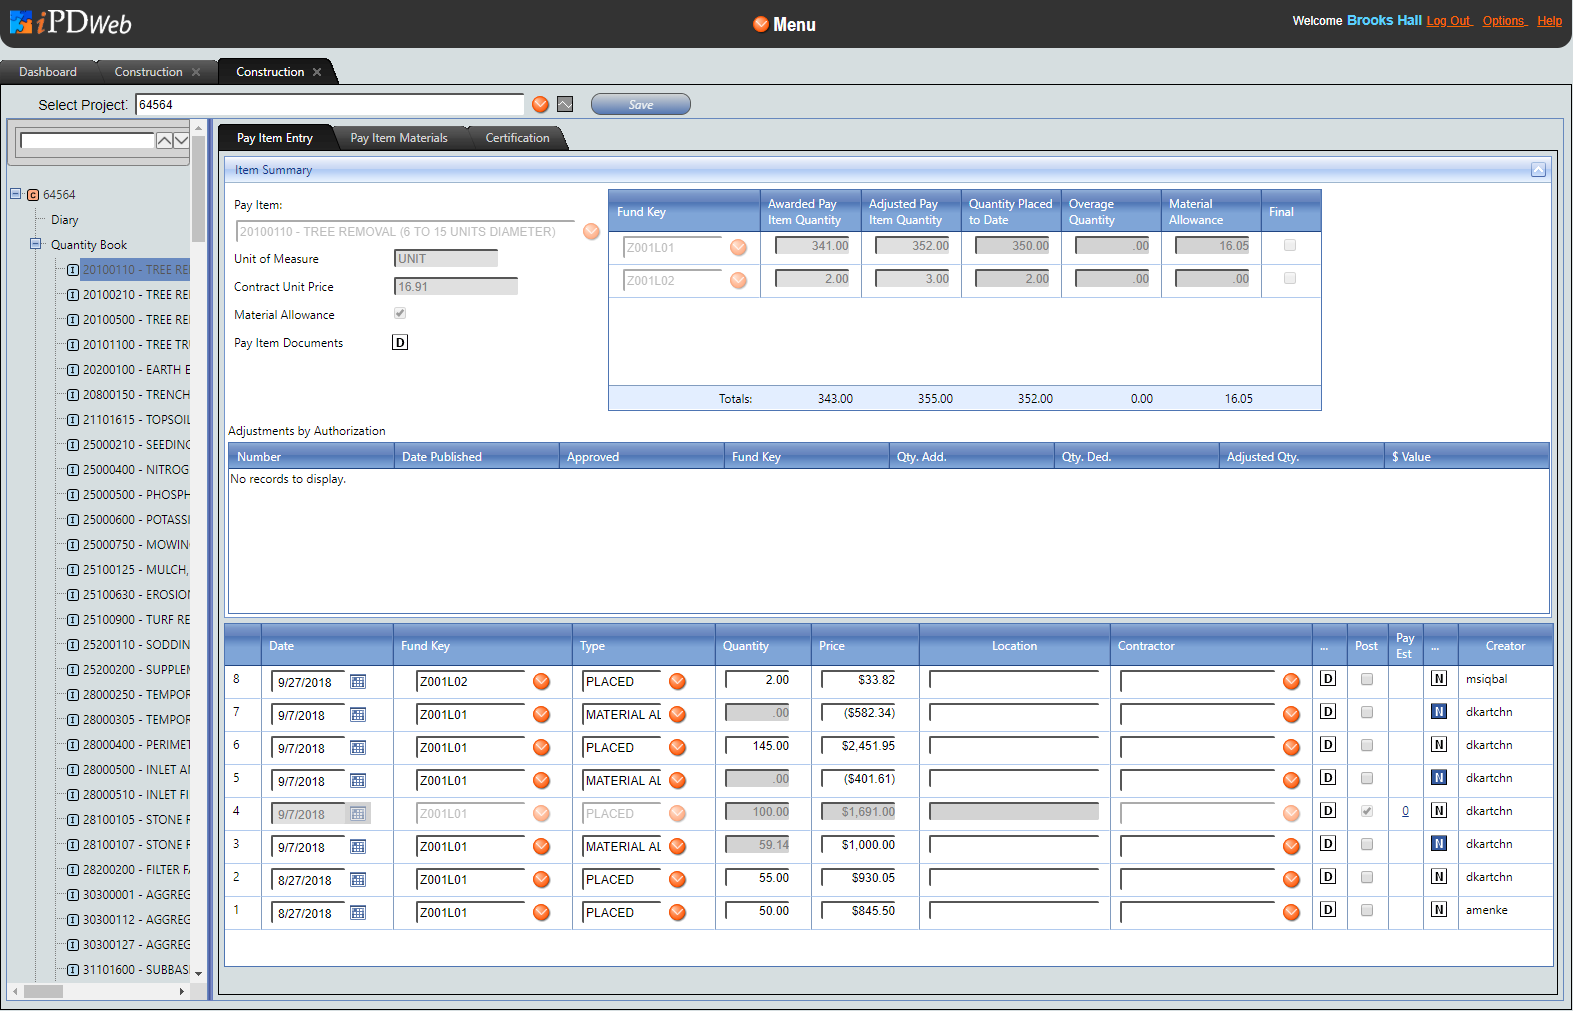Viewport: 1573px width, 1011px height.
Task: Open calendar picker for row 8 date
Action: click(x=358, y=682)
